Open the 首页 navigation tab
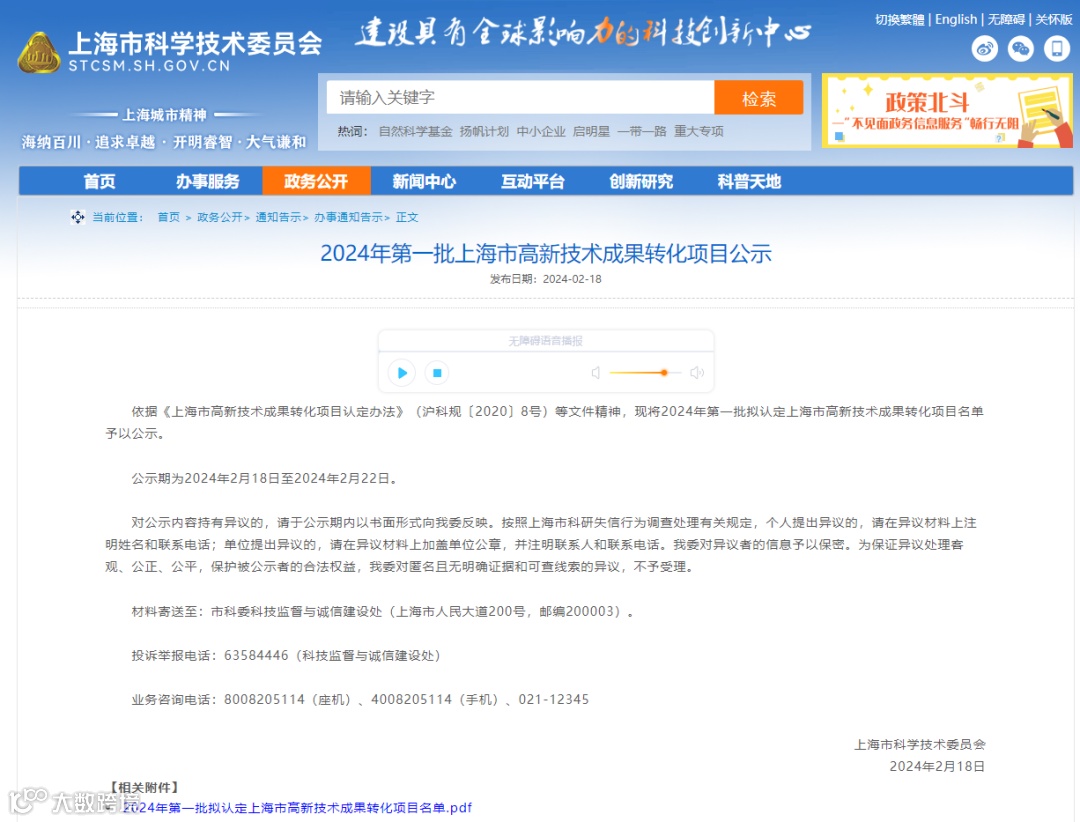 pyautogui.click(x=100, y=181)
